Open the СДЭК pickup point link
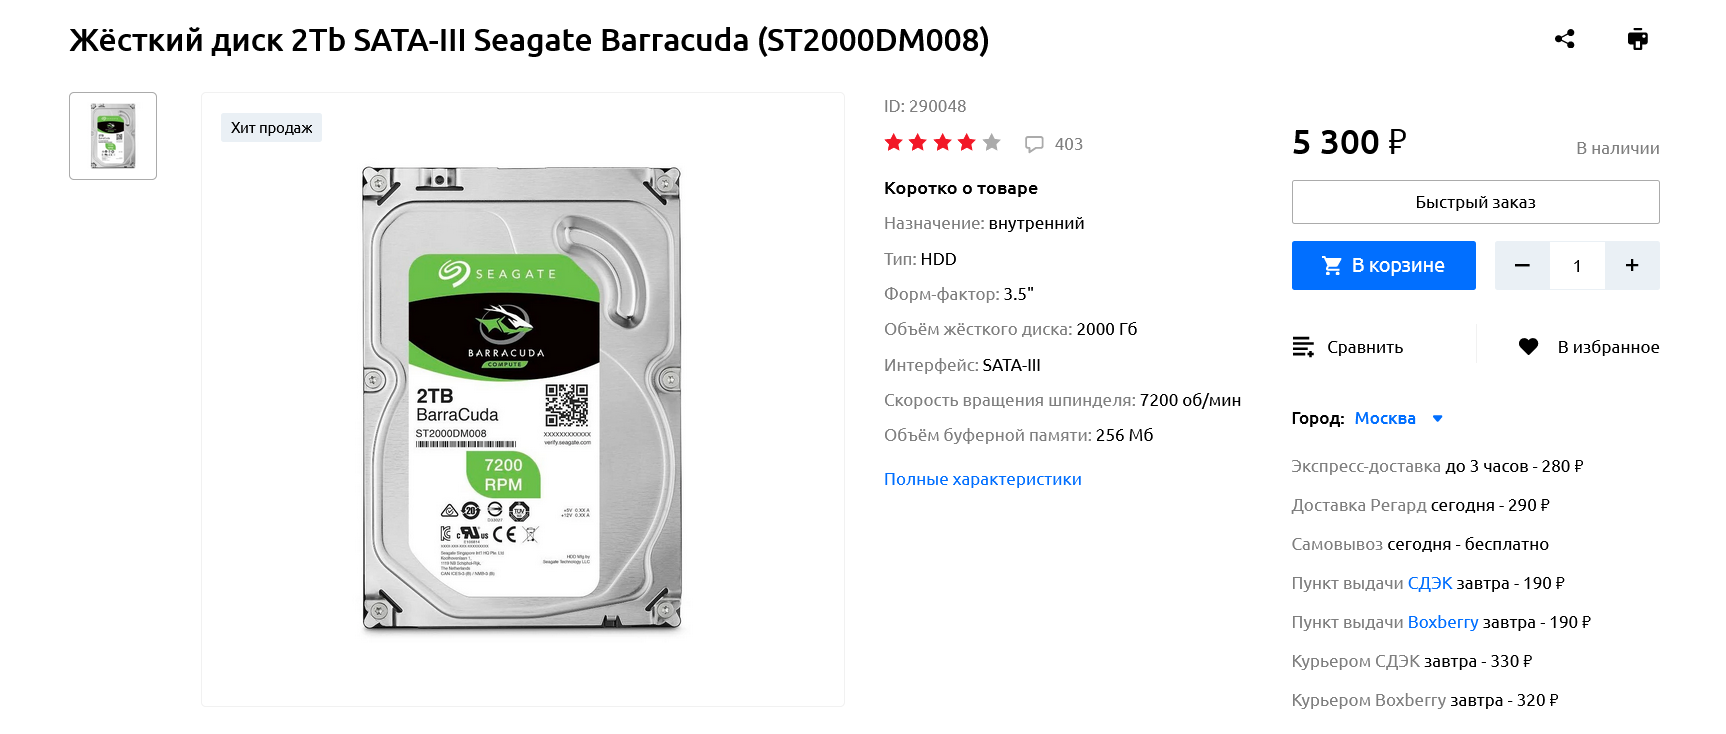This screenshot has height=734, width=1726. coord(1429,583)
